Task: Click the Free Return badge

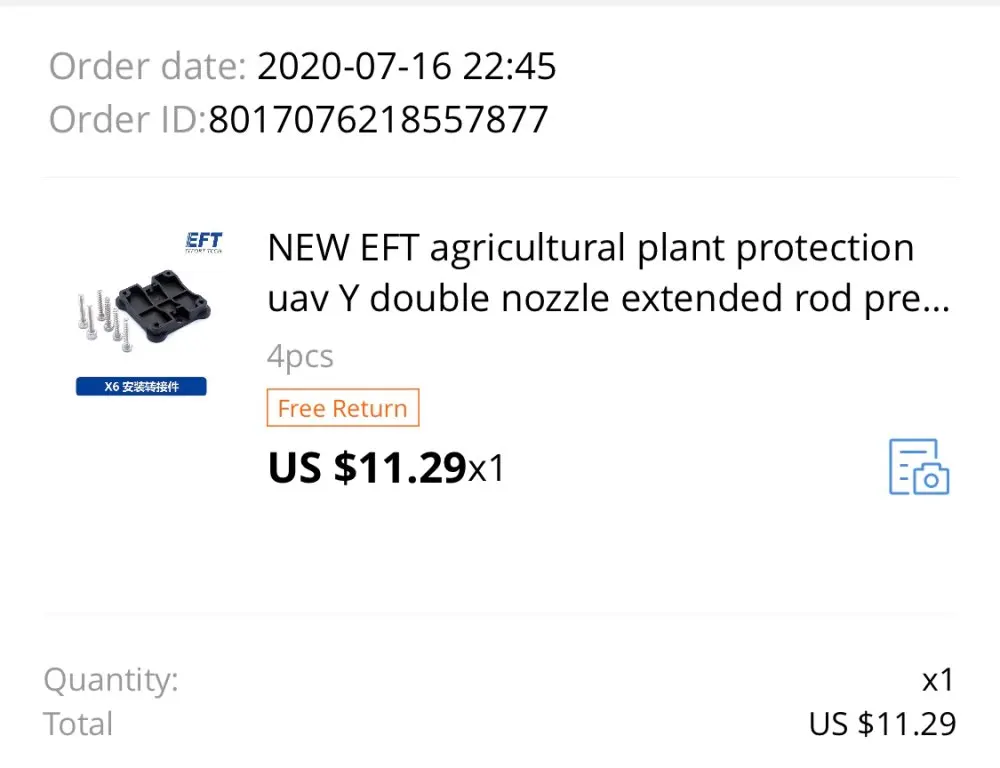Action: click(342, 408)
